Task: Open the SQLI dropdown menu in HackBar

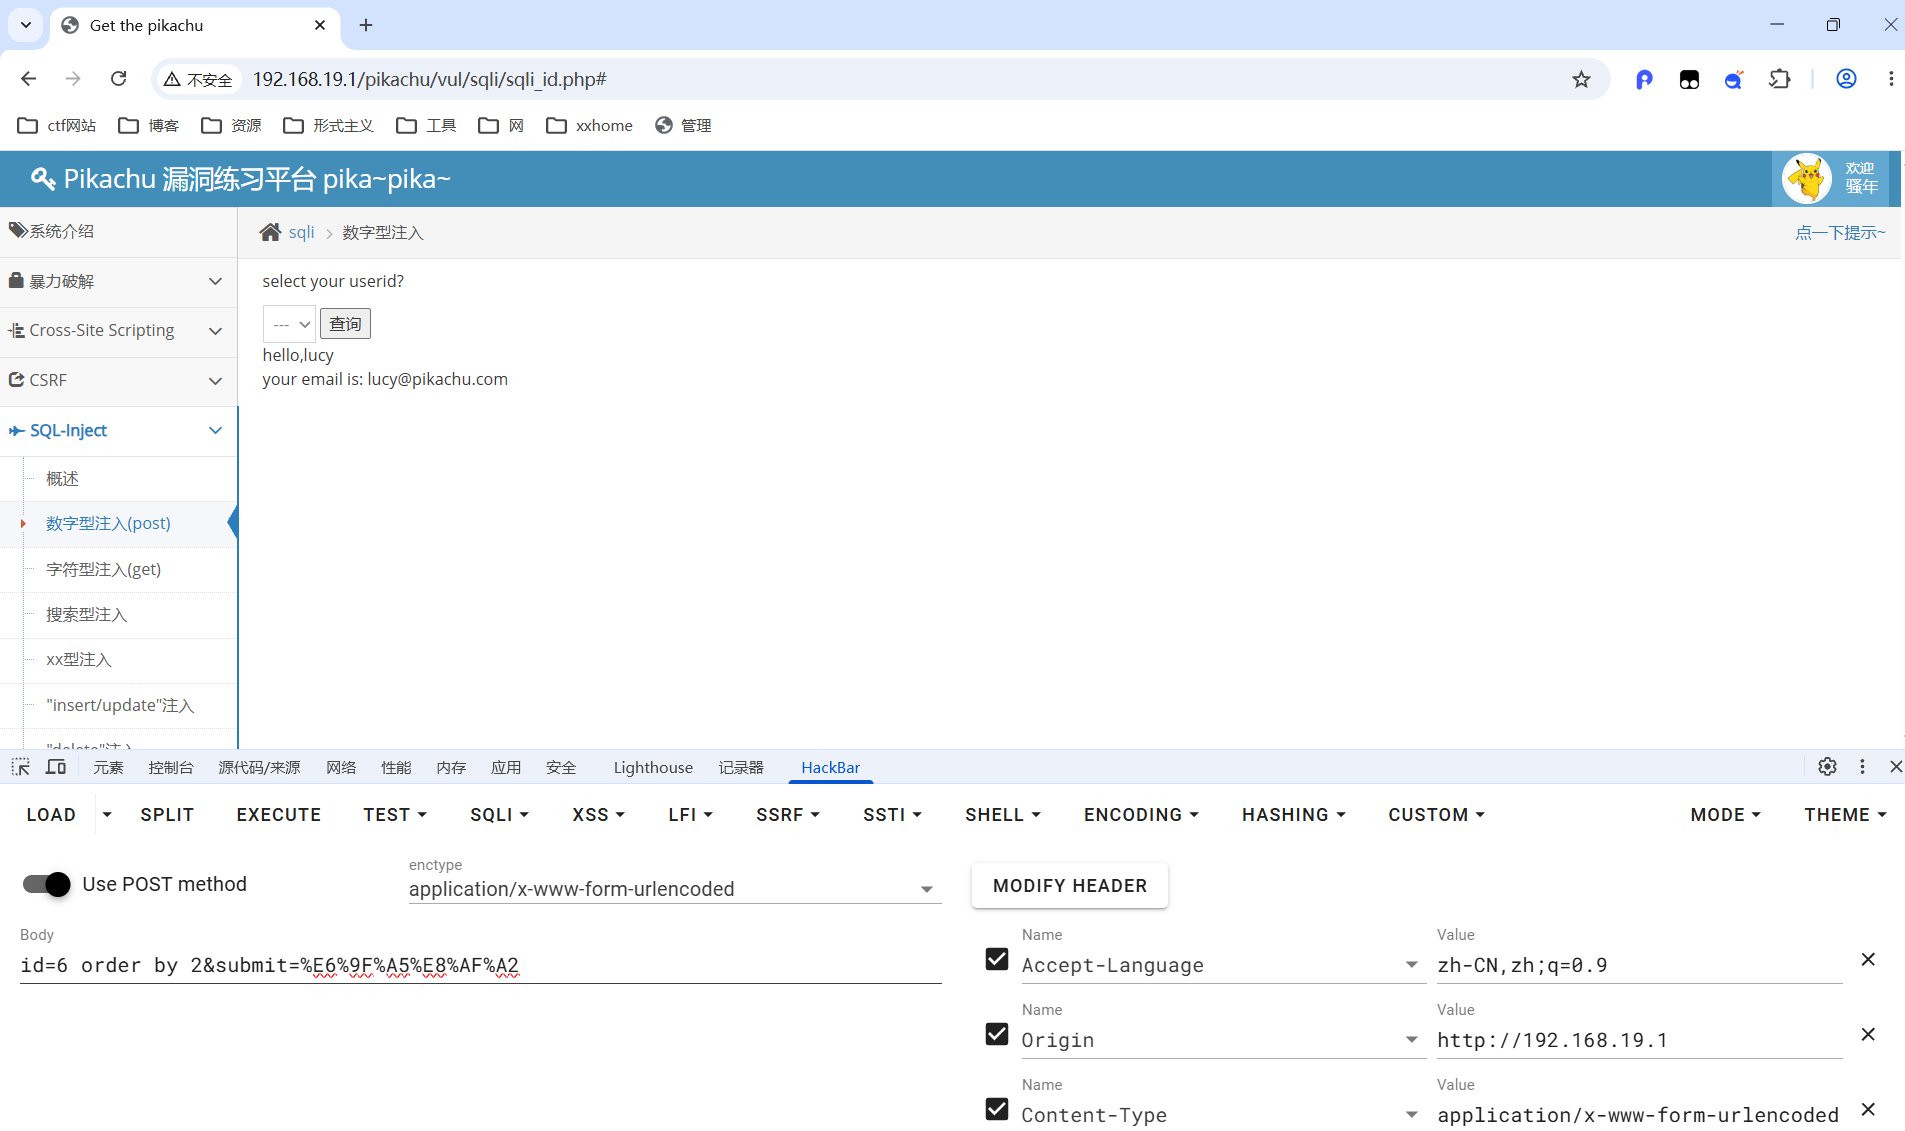Action: click(500, 815)
